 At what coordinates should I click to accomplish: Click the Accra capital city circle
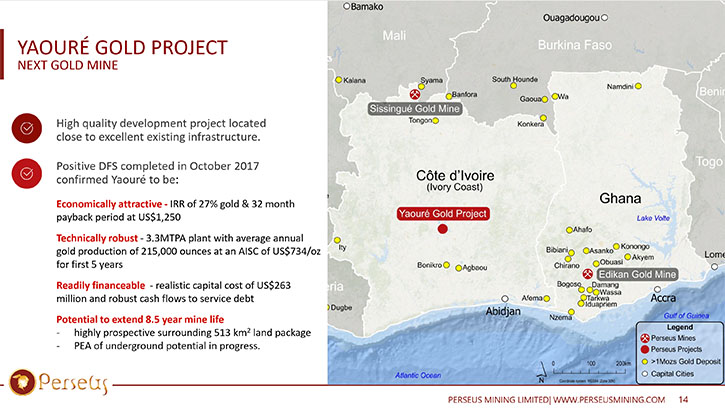[x=657, y=289]
